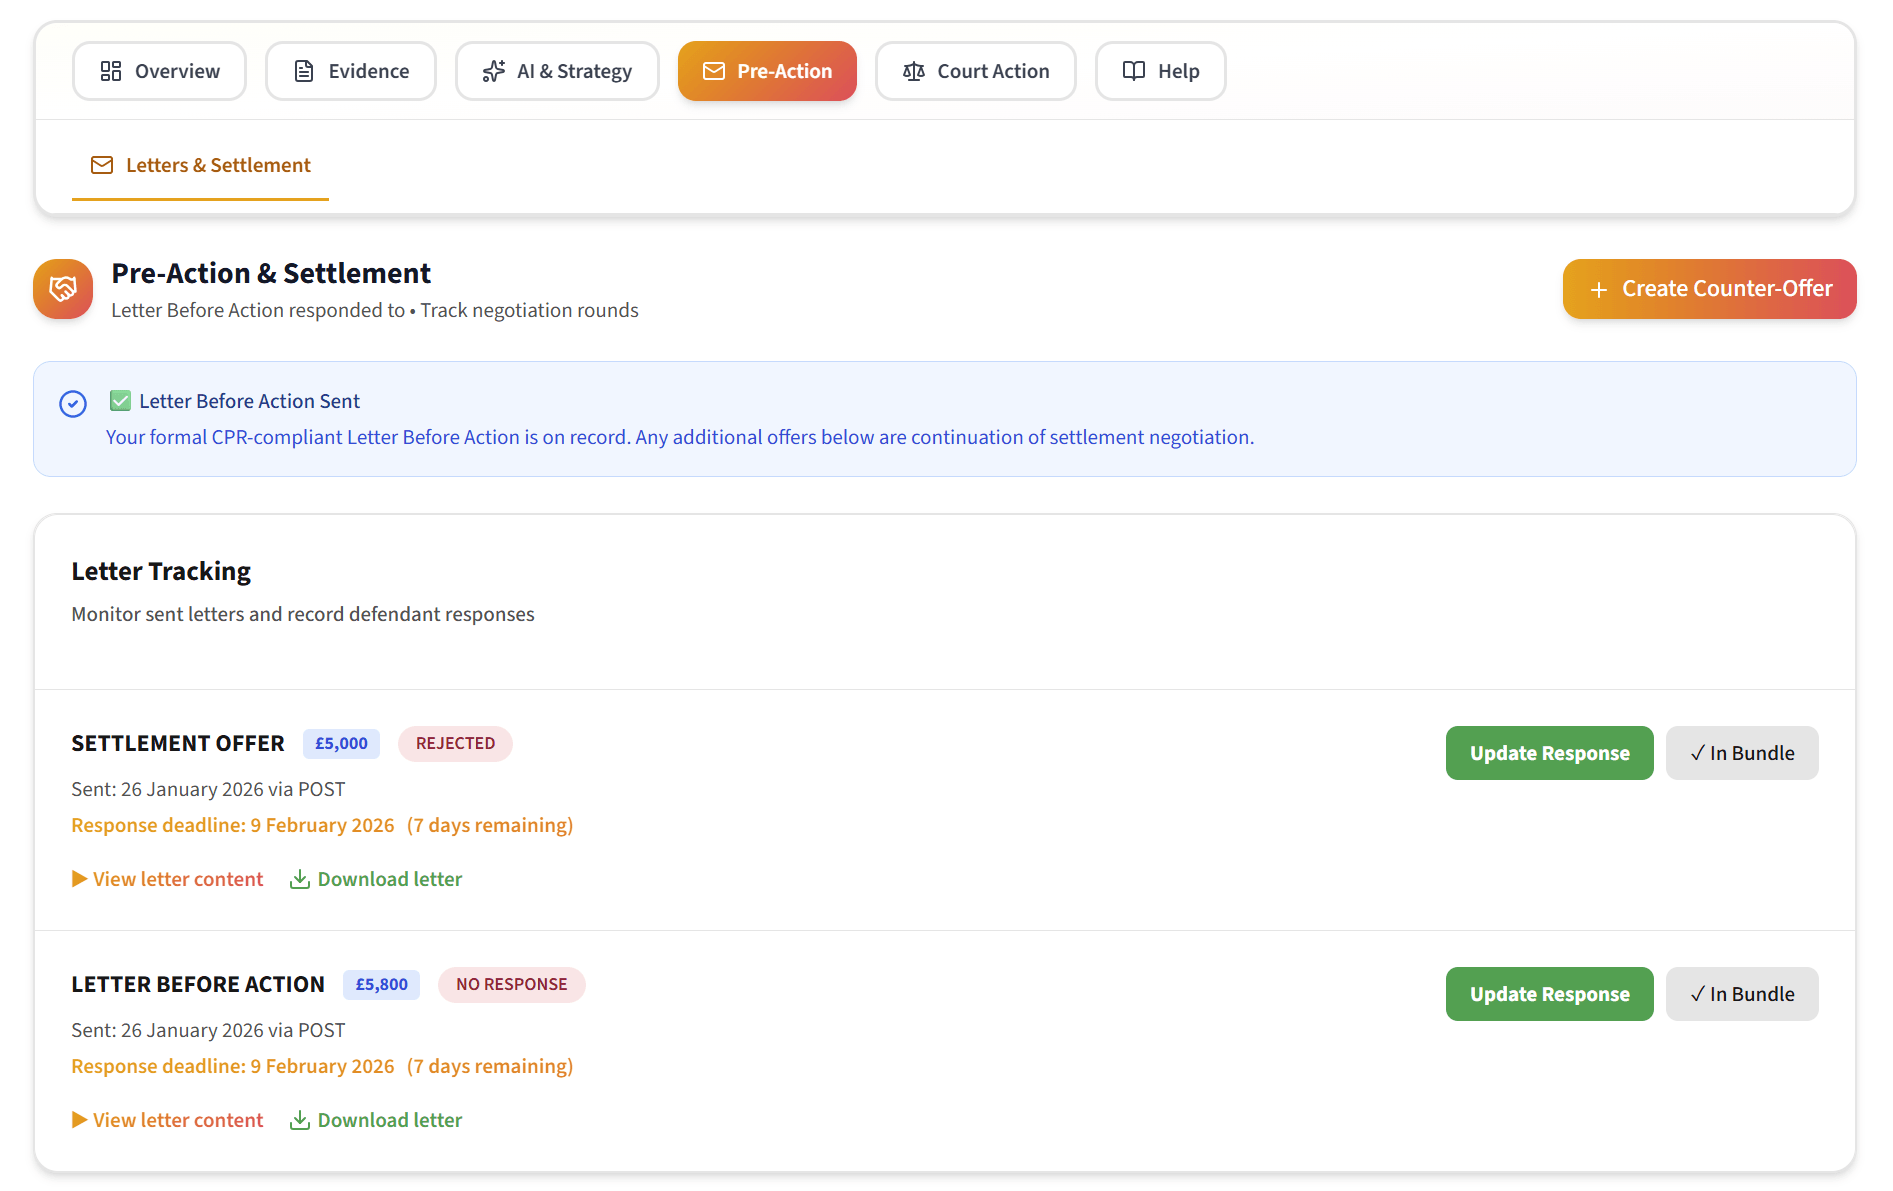Expand View letter content for Settlement Offer
1893x1191 pixels.
pyautogui.click(x=167, y=878)
